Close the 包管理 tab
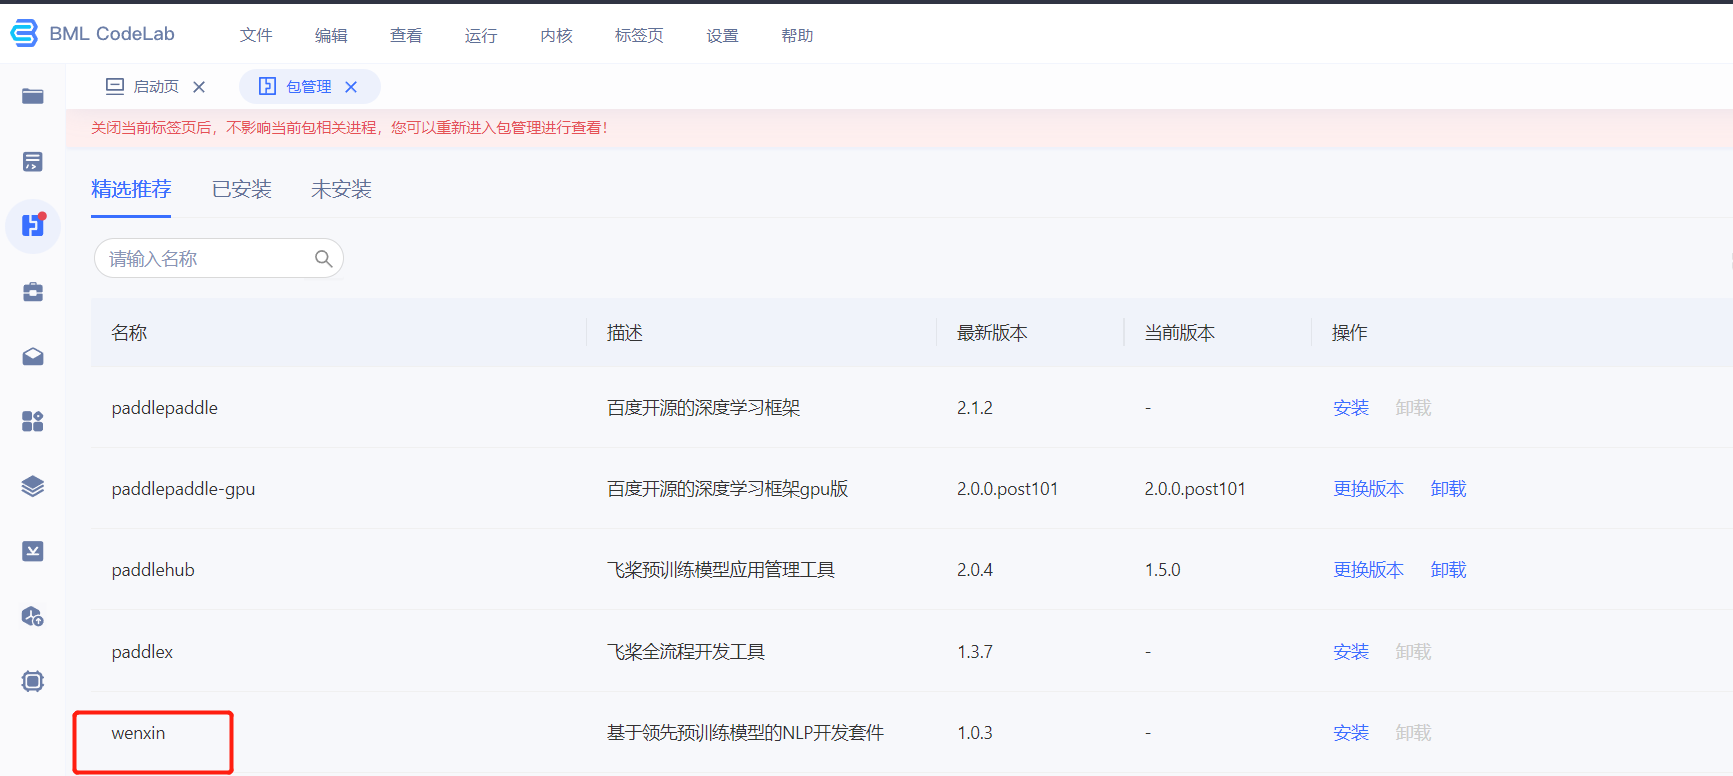Image resolution: width=1733 pixels, height=776 pixels. coord(351,87)
